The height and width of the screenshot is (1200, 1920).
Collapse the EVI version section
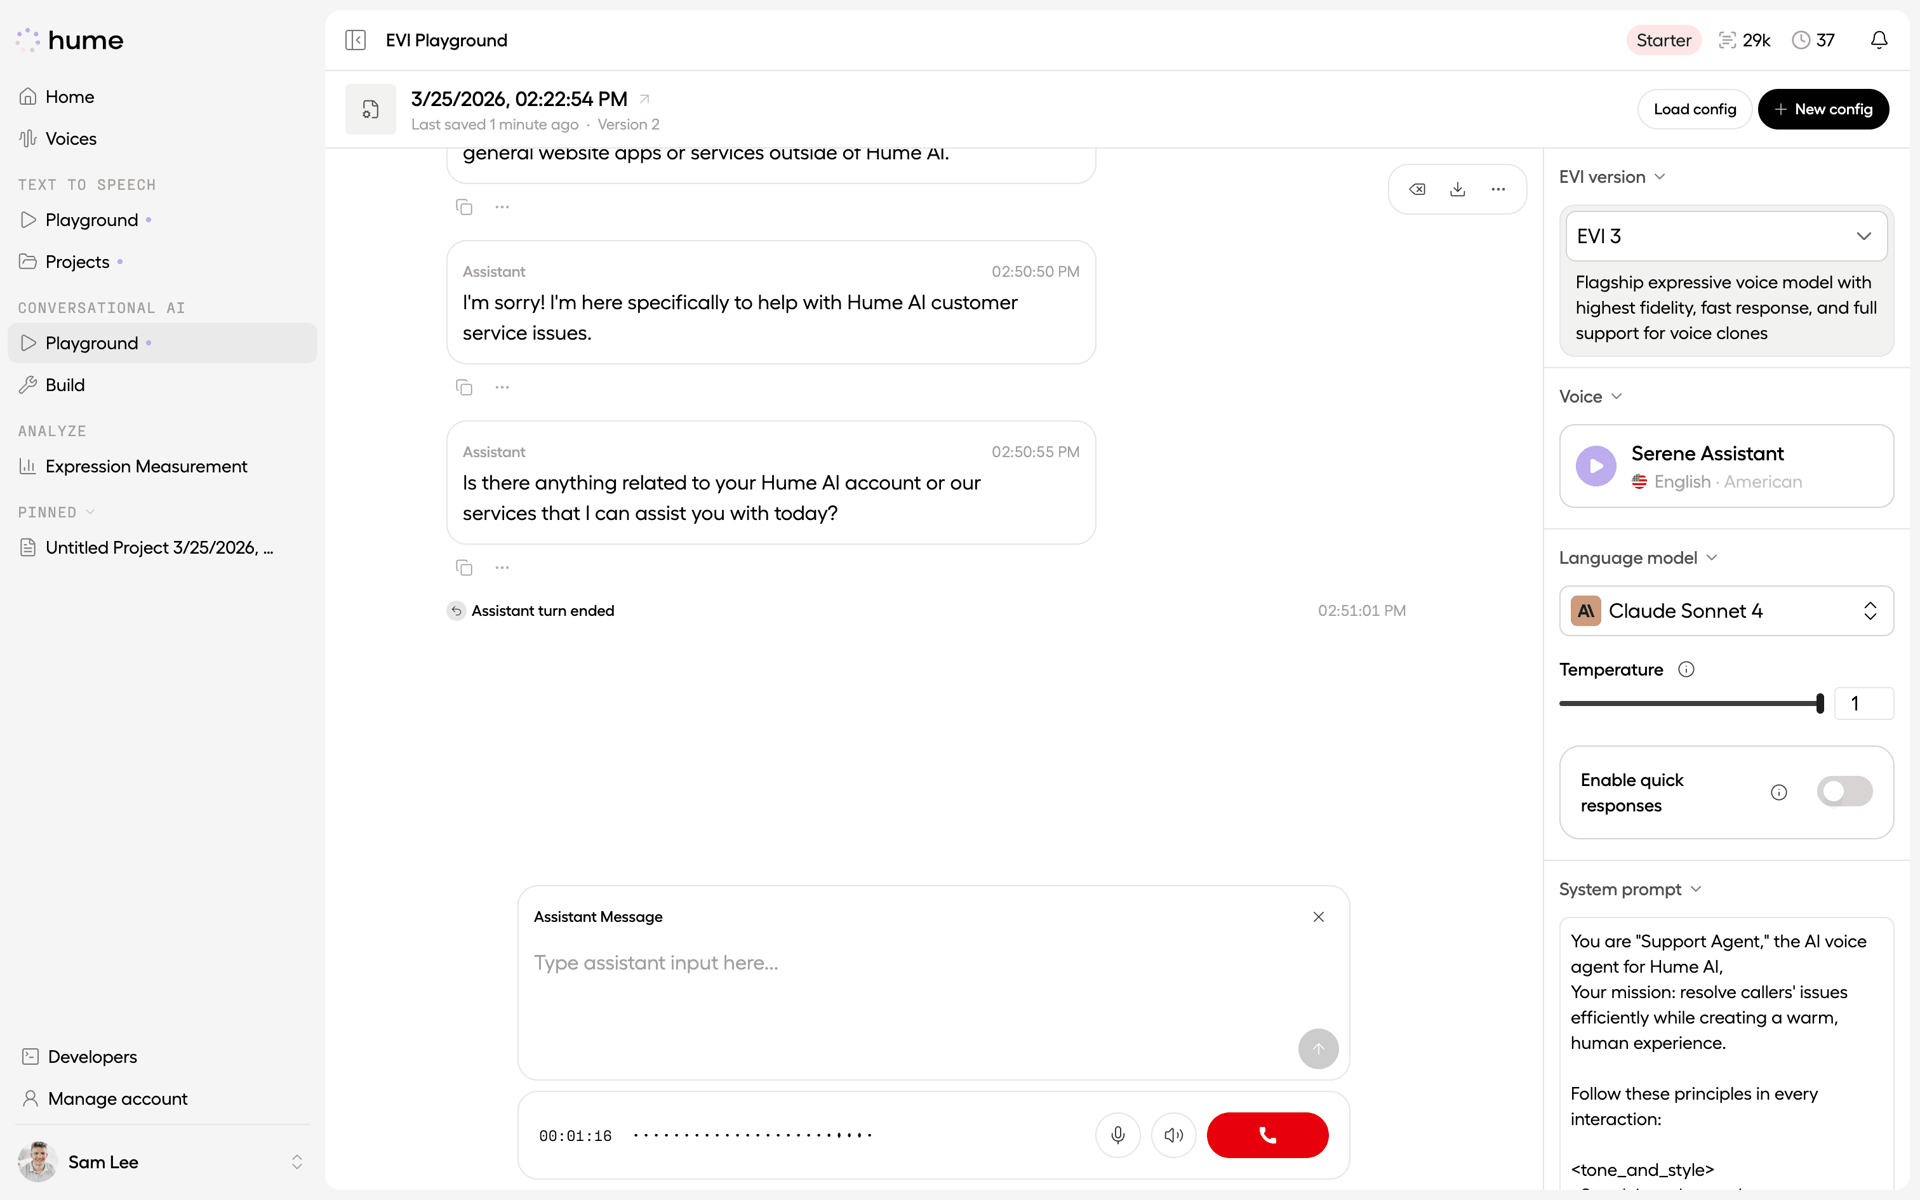[x=1612, y=177]
